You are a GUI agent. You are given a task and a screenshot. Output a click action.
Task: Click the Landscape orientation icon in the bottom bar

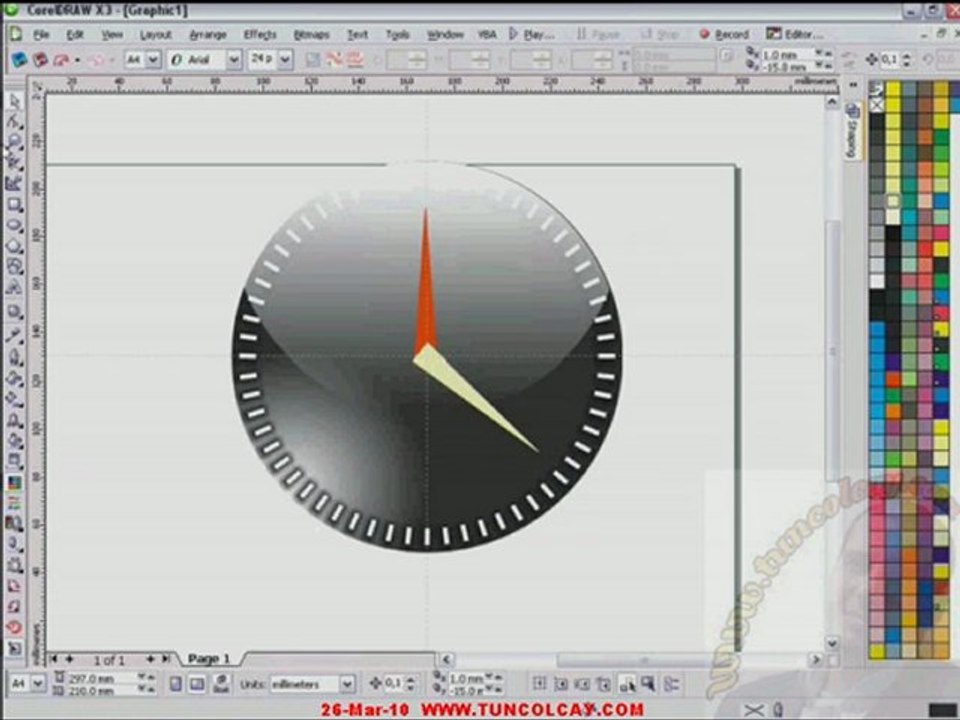pos(197,683)
